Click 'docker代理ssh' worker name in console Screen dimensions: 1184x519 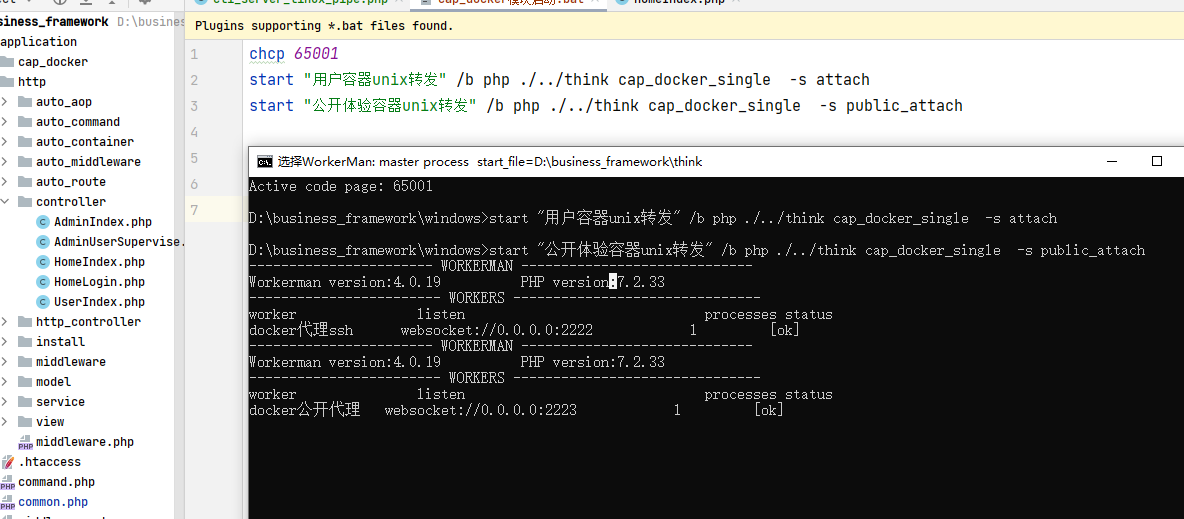301,330
